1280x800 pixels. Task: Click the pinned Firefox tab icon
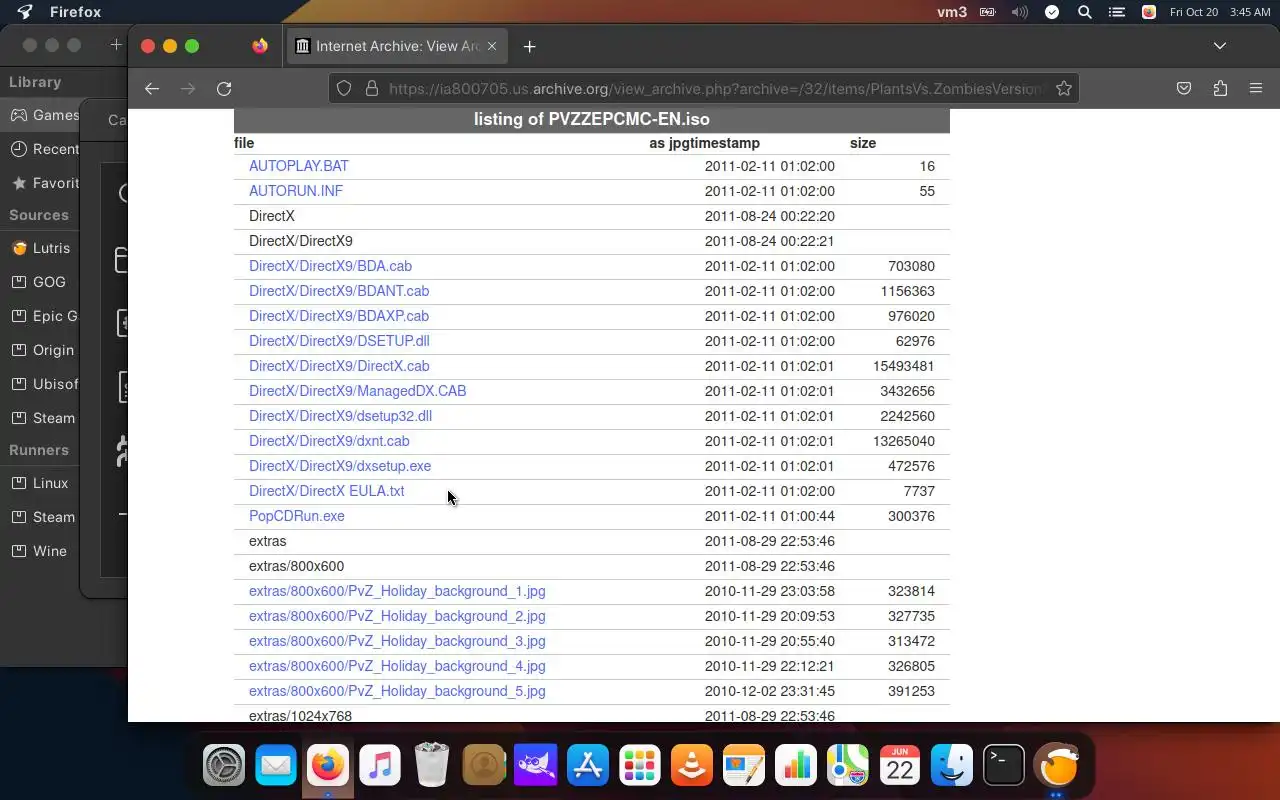click(x=260, y=46)
